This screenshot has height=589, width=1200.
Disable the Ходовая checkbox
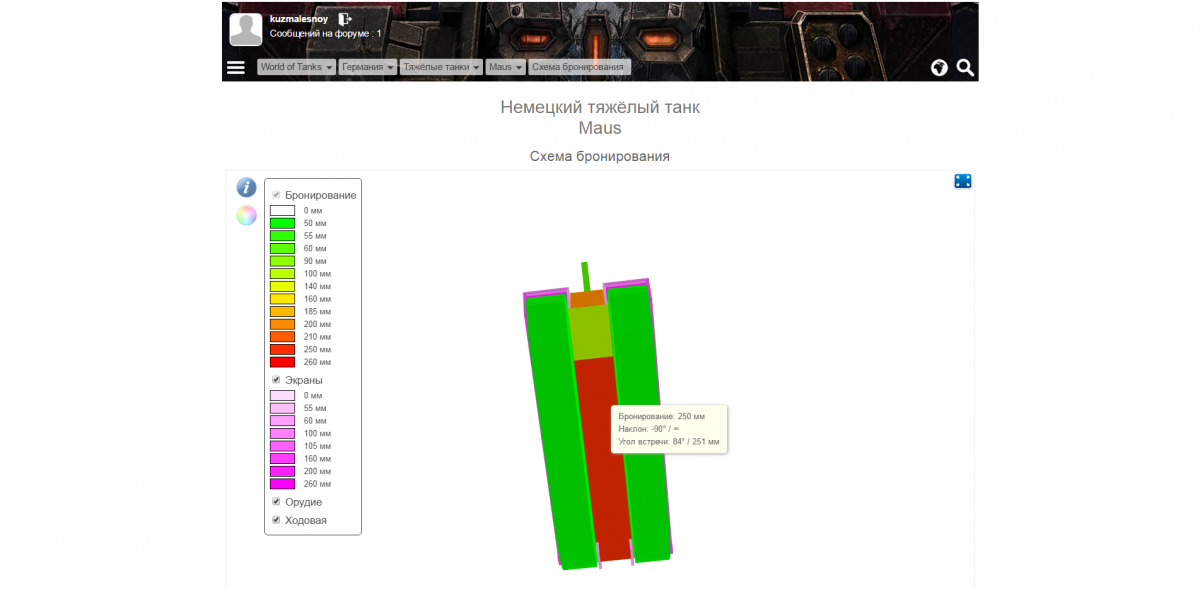(x=277, y=520)
